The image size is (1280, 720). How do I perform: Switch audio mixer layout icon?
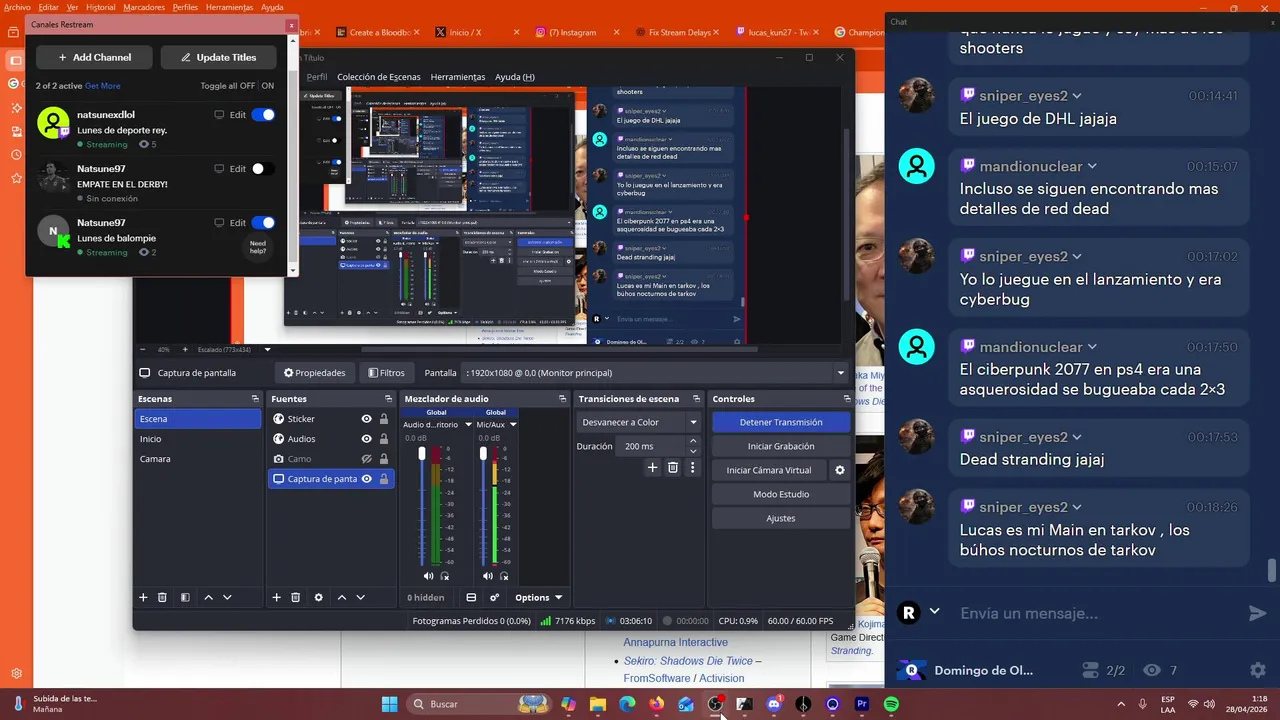pos(471,597)
